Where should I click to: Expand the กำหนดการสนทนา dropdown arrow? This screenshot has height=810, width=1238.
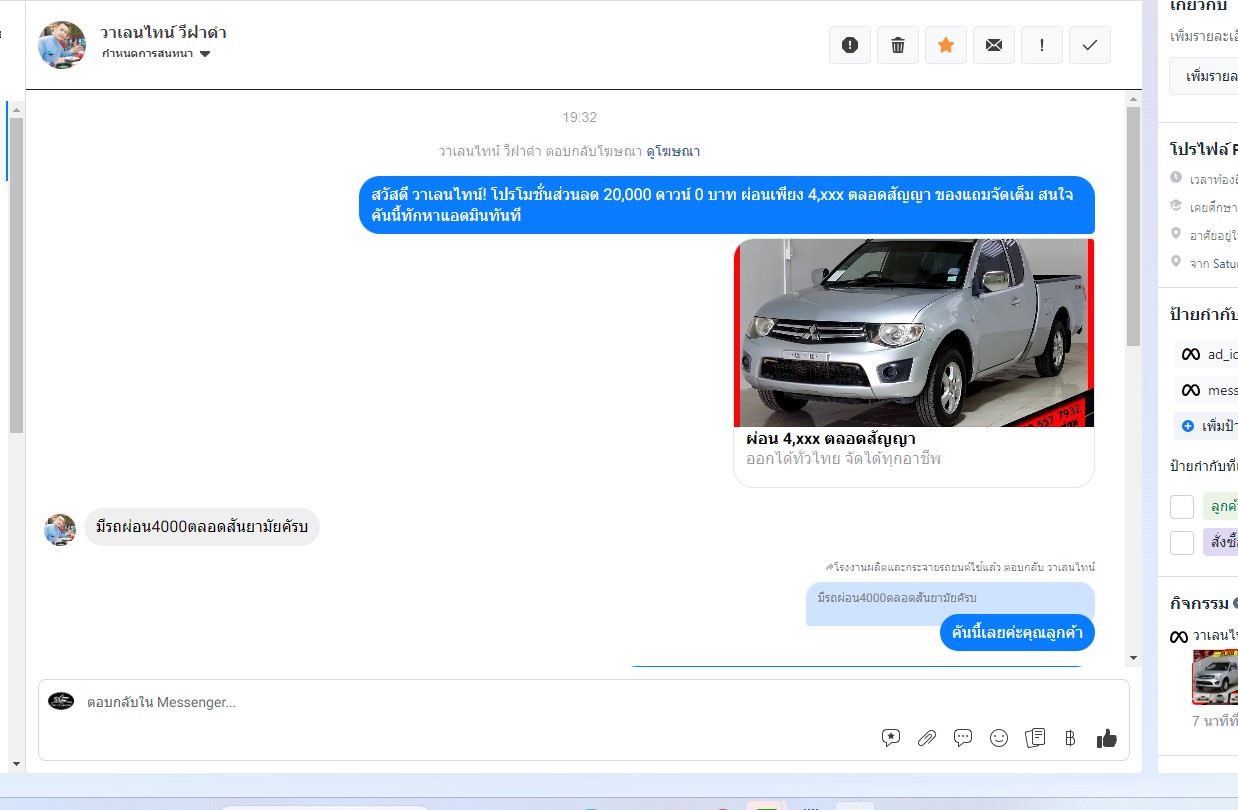[x=205, y=54]
